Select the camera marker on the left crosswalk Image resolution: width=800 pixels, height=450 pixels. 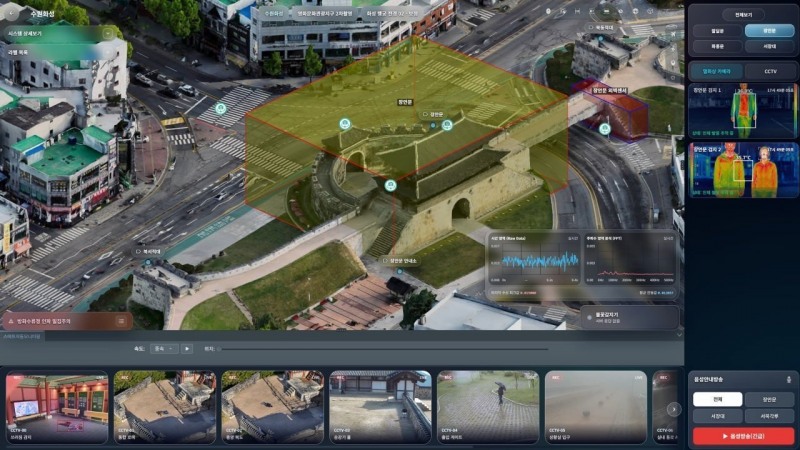220,108
